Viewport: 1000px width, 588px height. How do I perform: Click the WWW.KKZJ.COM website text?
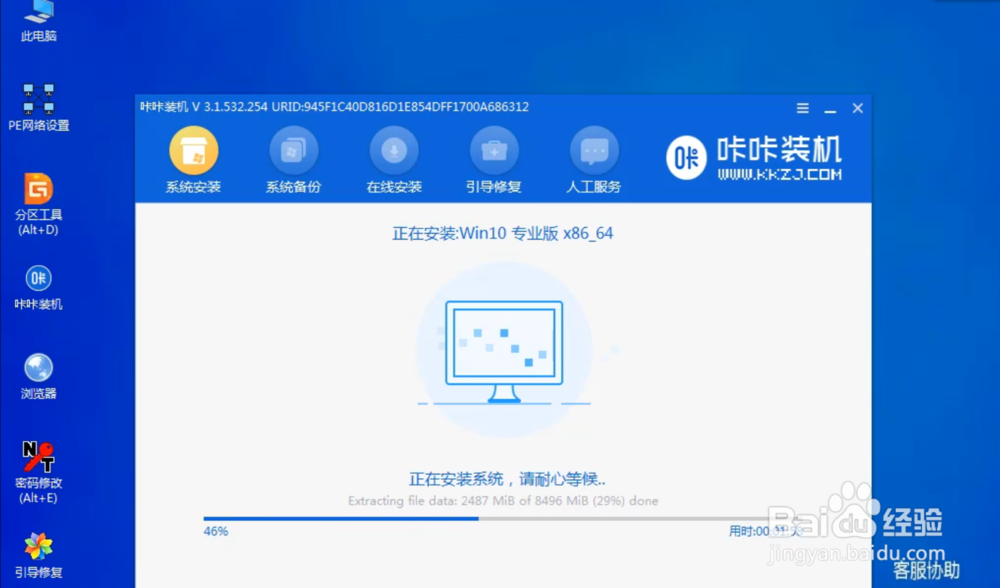(x=779, y=174)
